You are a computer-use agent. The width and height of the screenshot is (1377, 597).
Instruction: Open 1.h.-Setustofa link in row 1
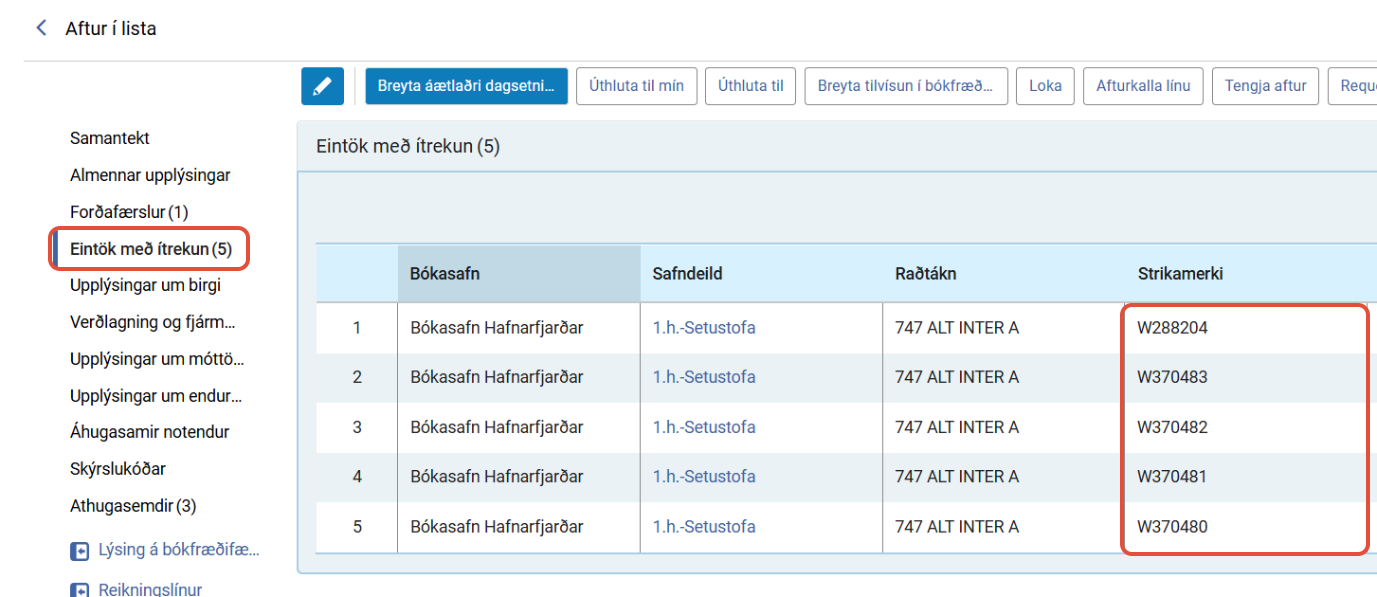(x=704, y=327)
